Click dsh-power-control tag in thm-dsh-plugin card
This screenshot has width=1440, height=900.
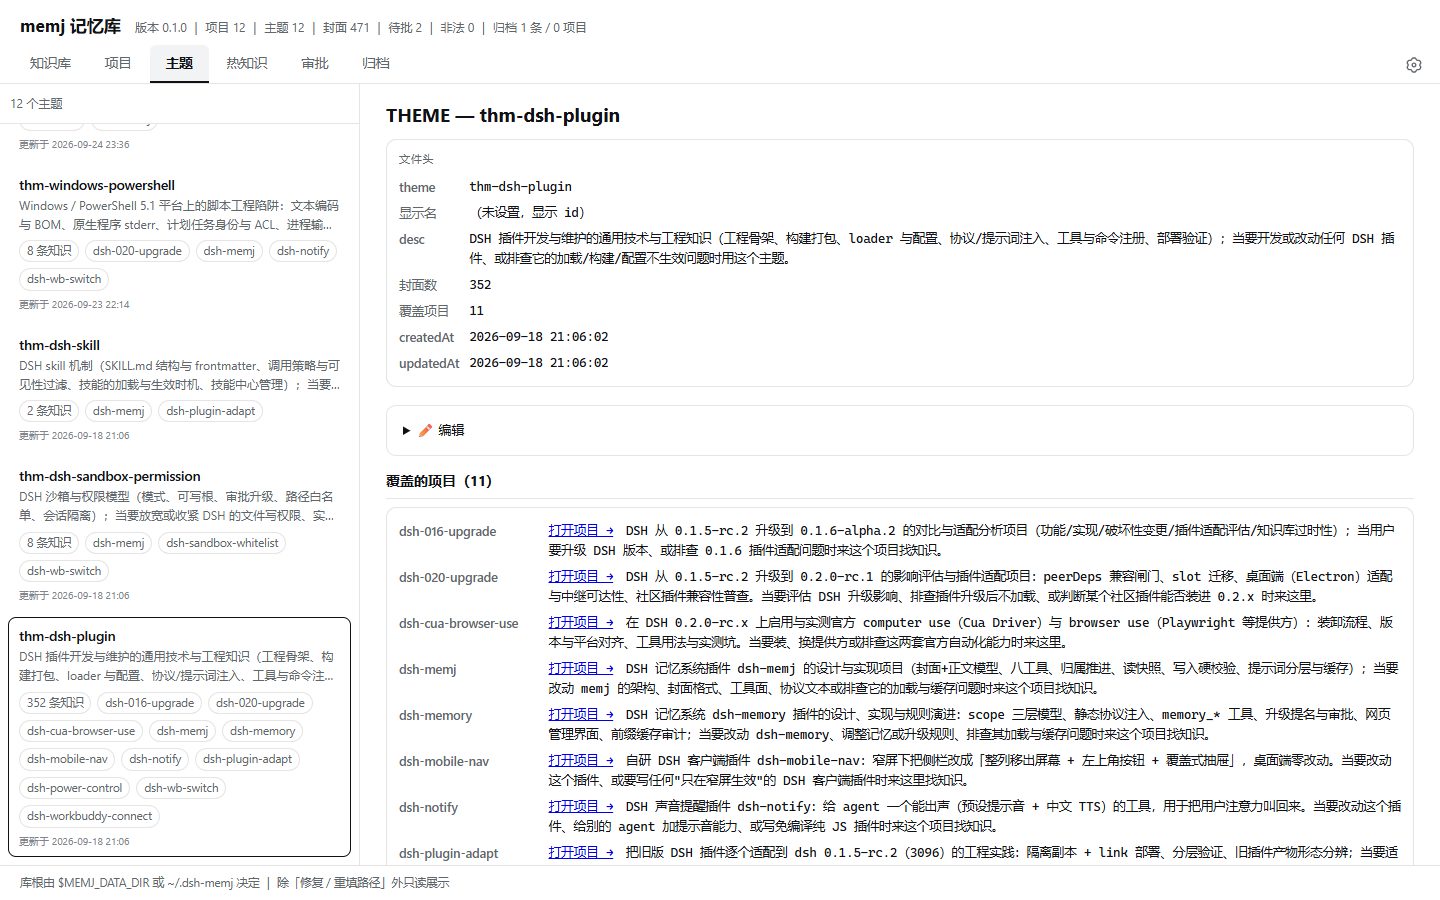coord(75,788)
